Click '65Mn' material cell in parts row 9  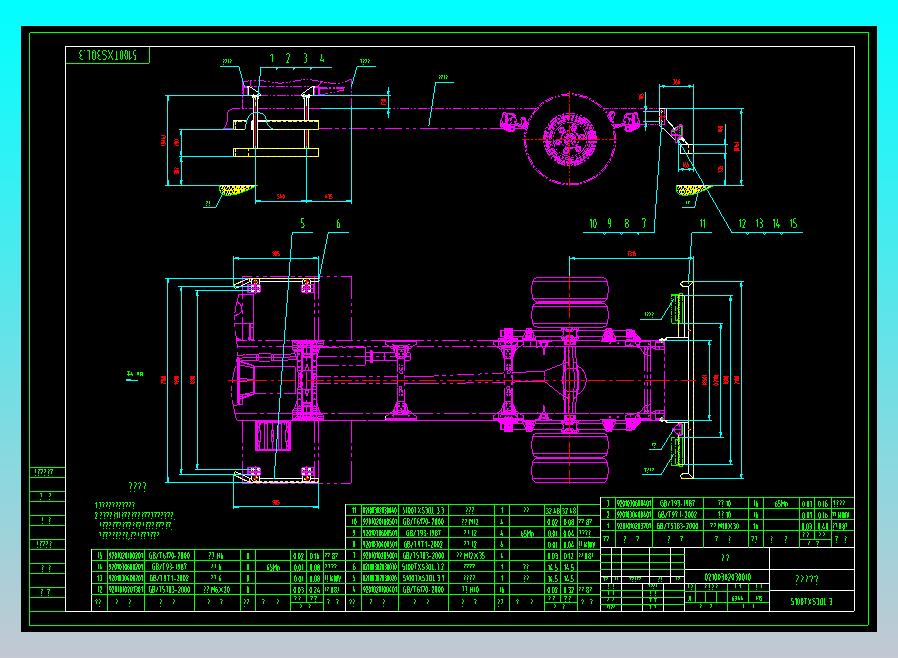(x=528, y=533)
